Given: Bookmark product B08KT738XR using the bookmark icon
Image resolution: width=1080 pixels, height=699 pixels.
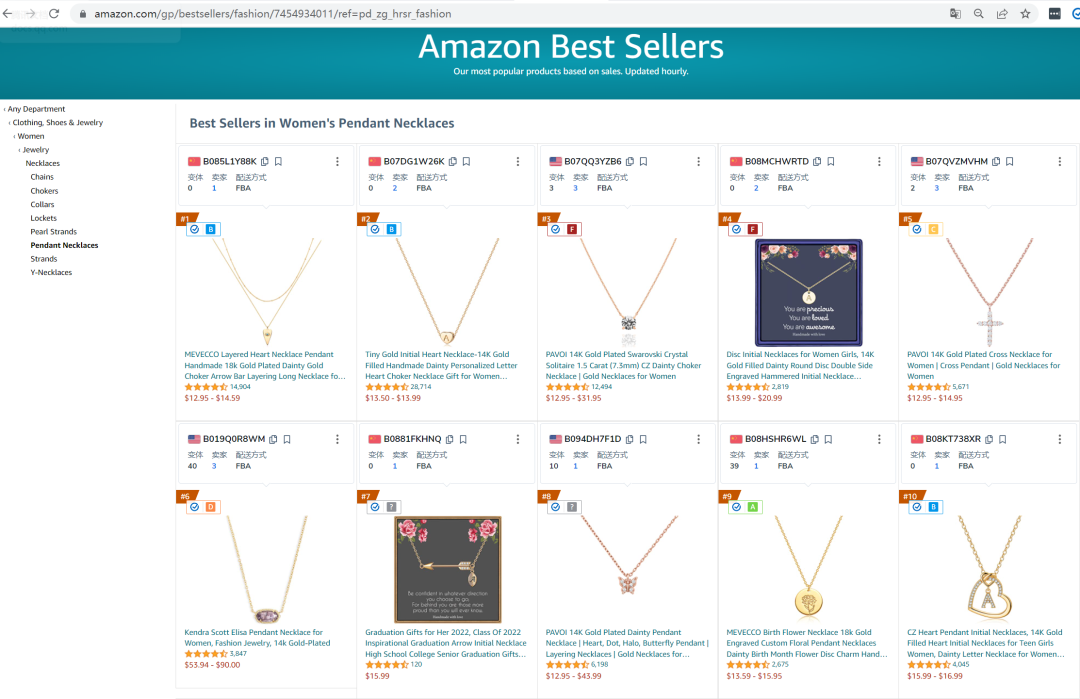Looking at the screenshot, I should pos(1002,439).
